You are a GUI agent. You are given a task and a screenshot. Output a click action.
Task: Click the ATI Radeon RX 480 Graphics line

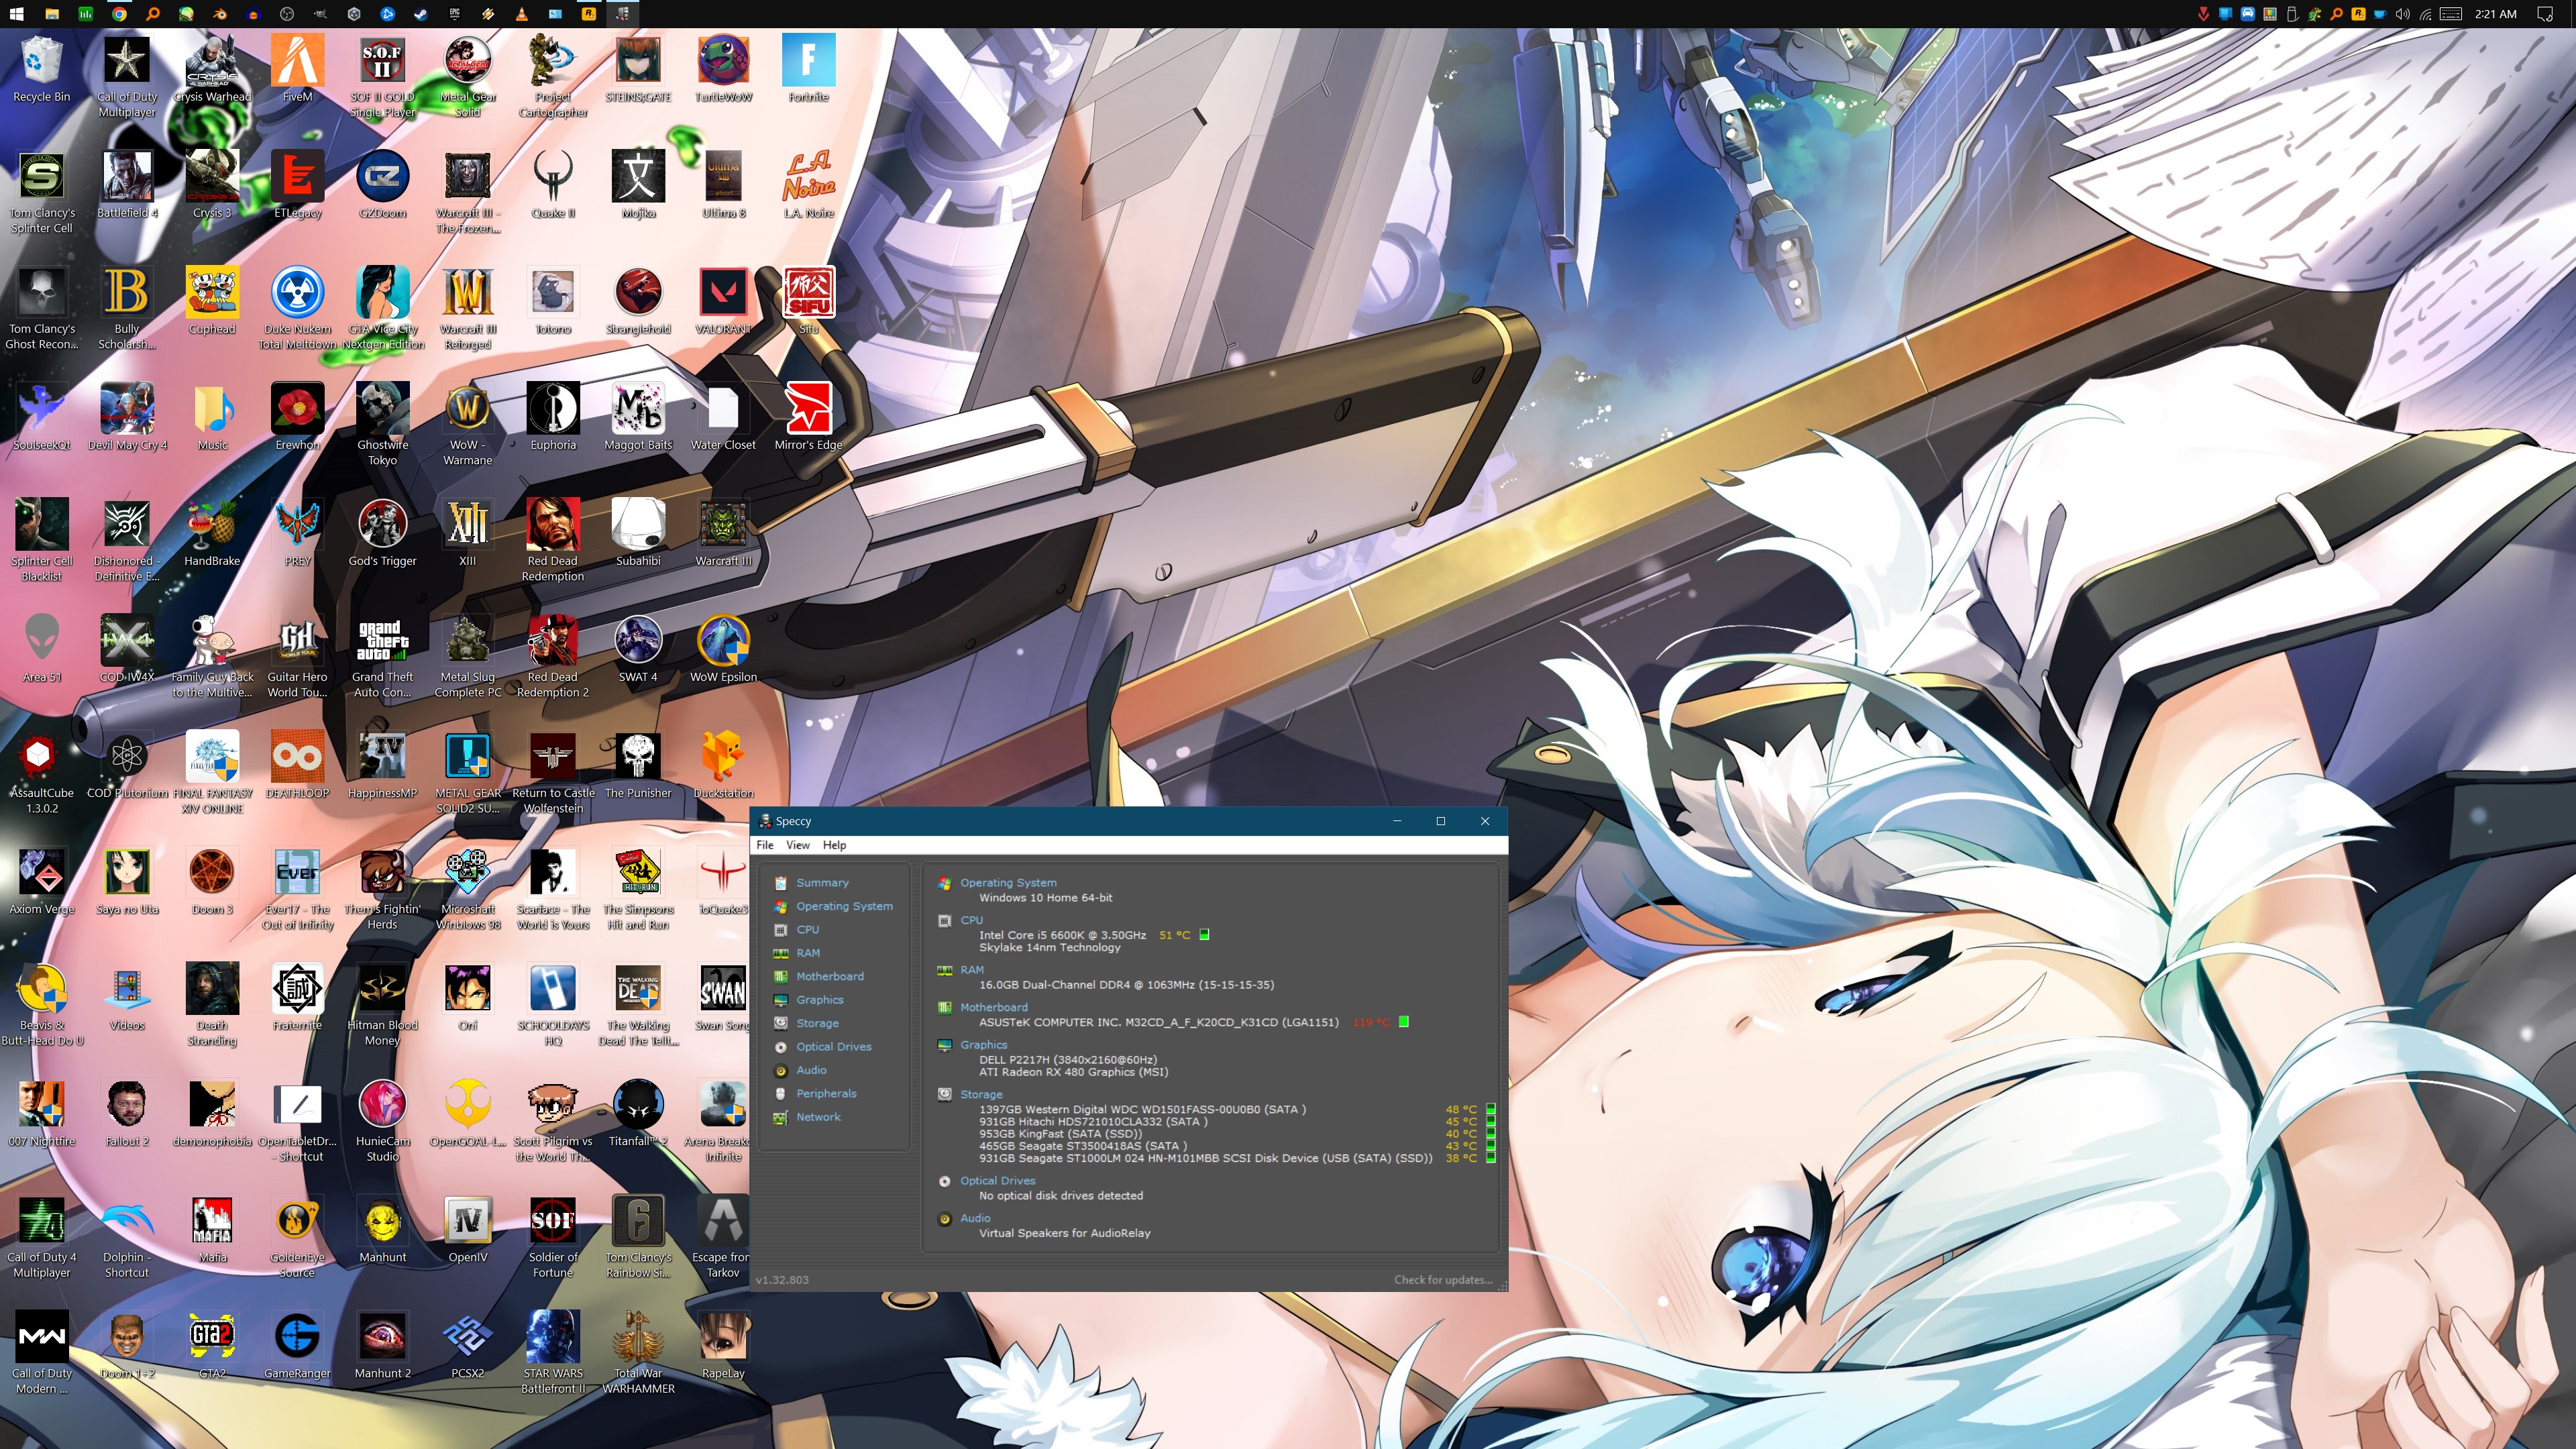pyautogui.click(x=1073, y=1072)
